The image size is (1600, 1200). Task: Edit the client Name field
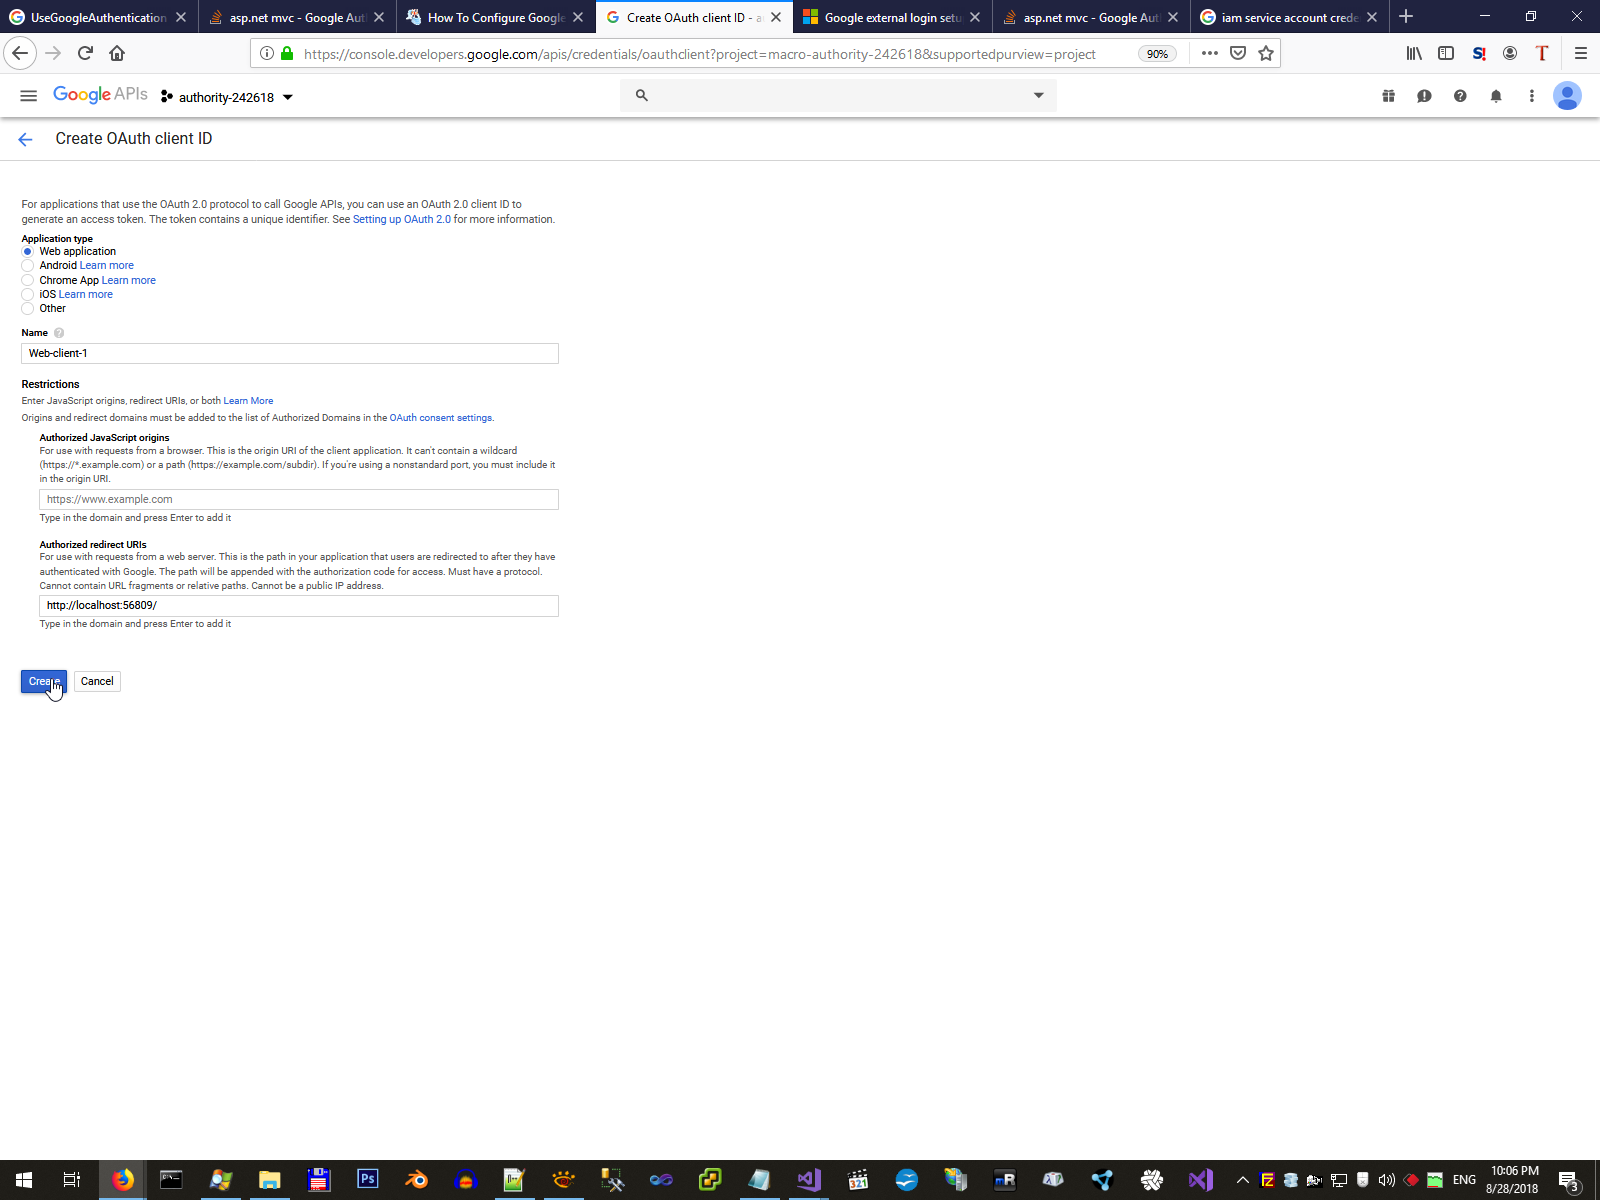point(290,354)
